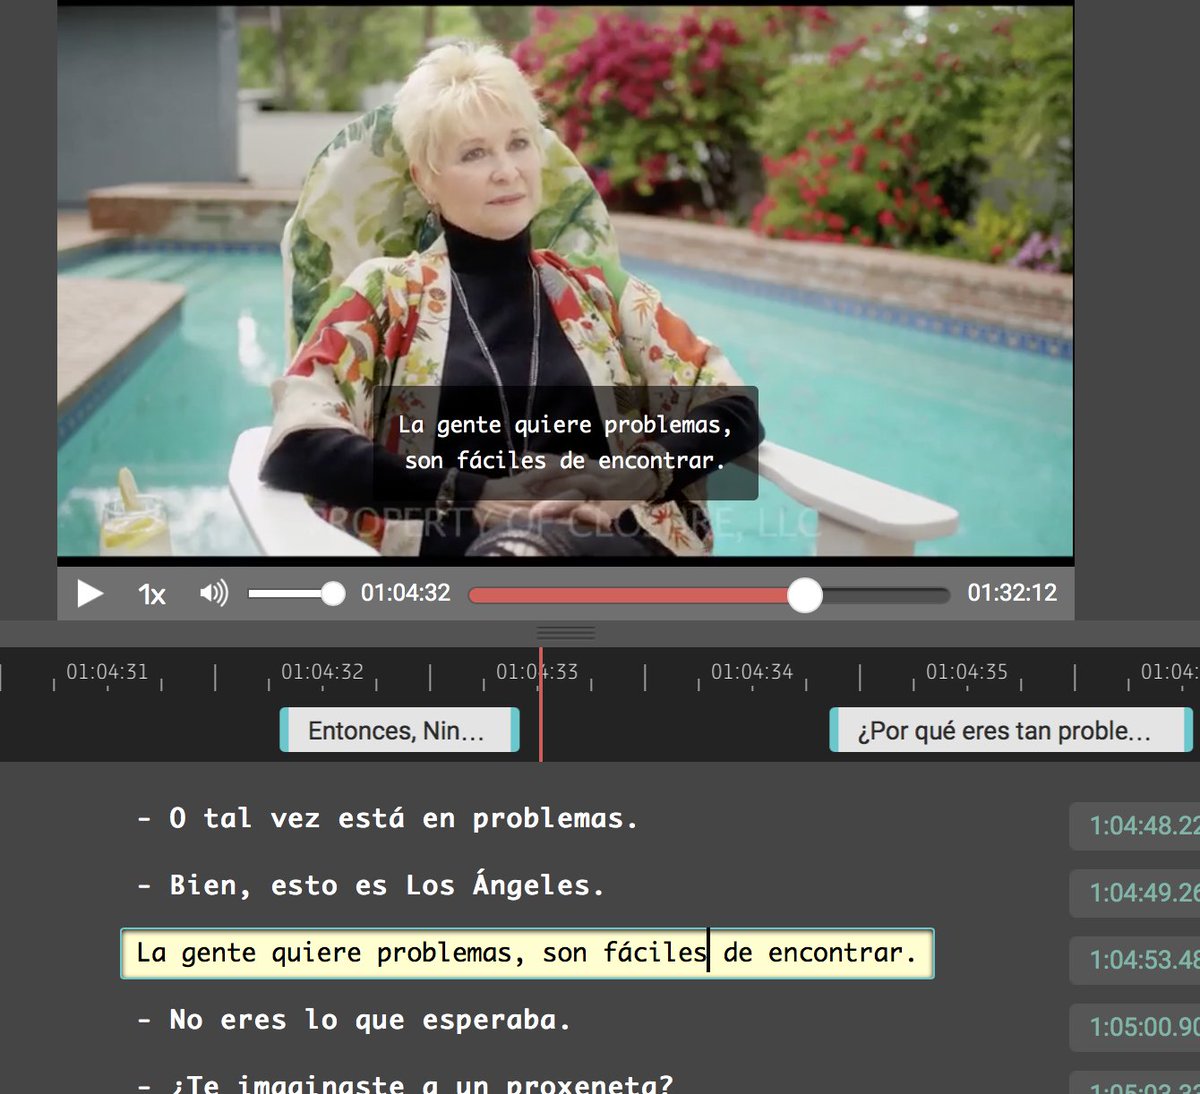The image size is (1200, 1094).
Task: Click the red playhead on timeline
Action: tap(541, 705)
